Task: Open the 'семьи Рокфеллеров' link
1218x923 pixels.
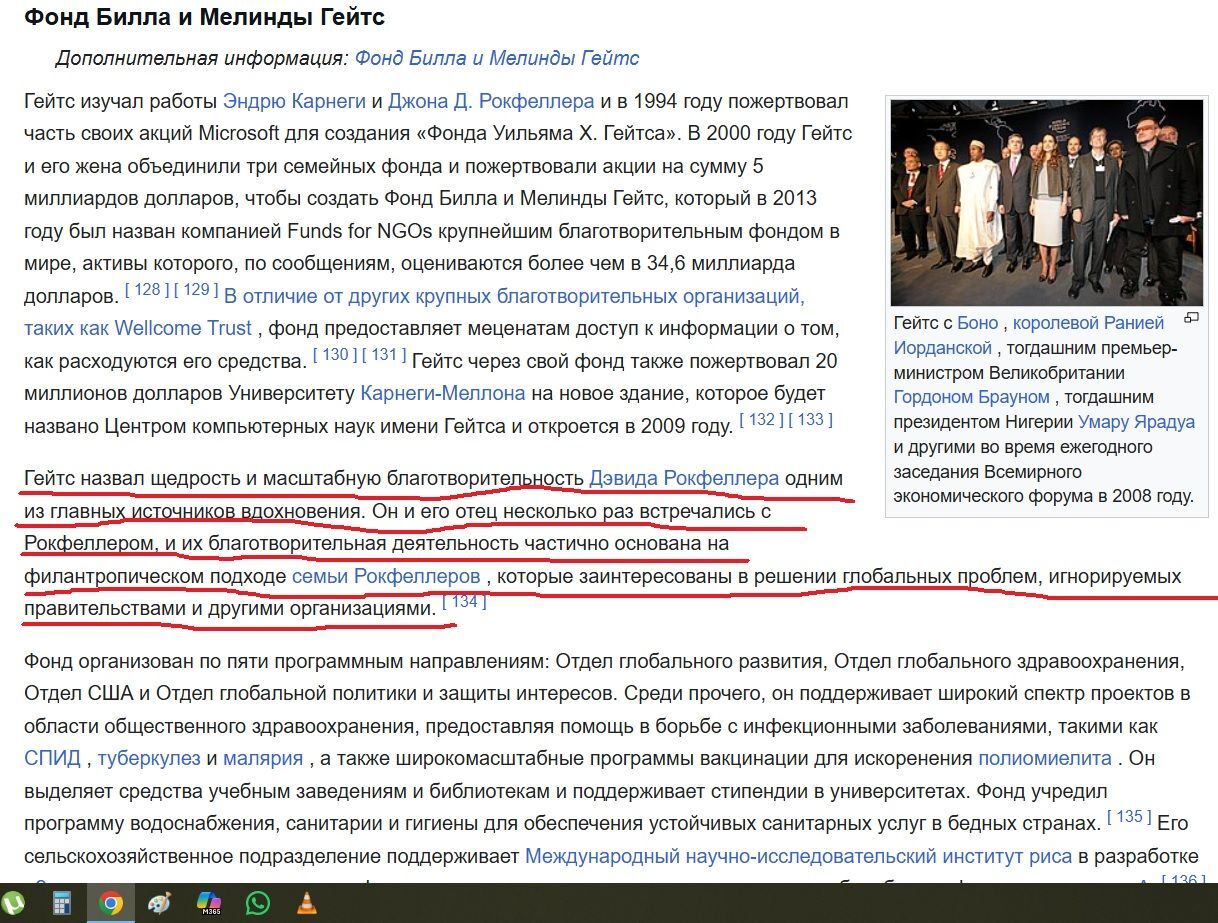Action: 386,576
